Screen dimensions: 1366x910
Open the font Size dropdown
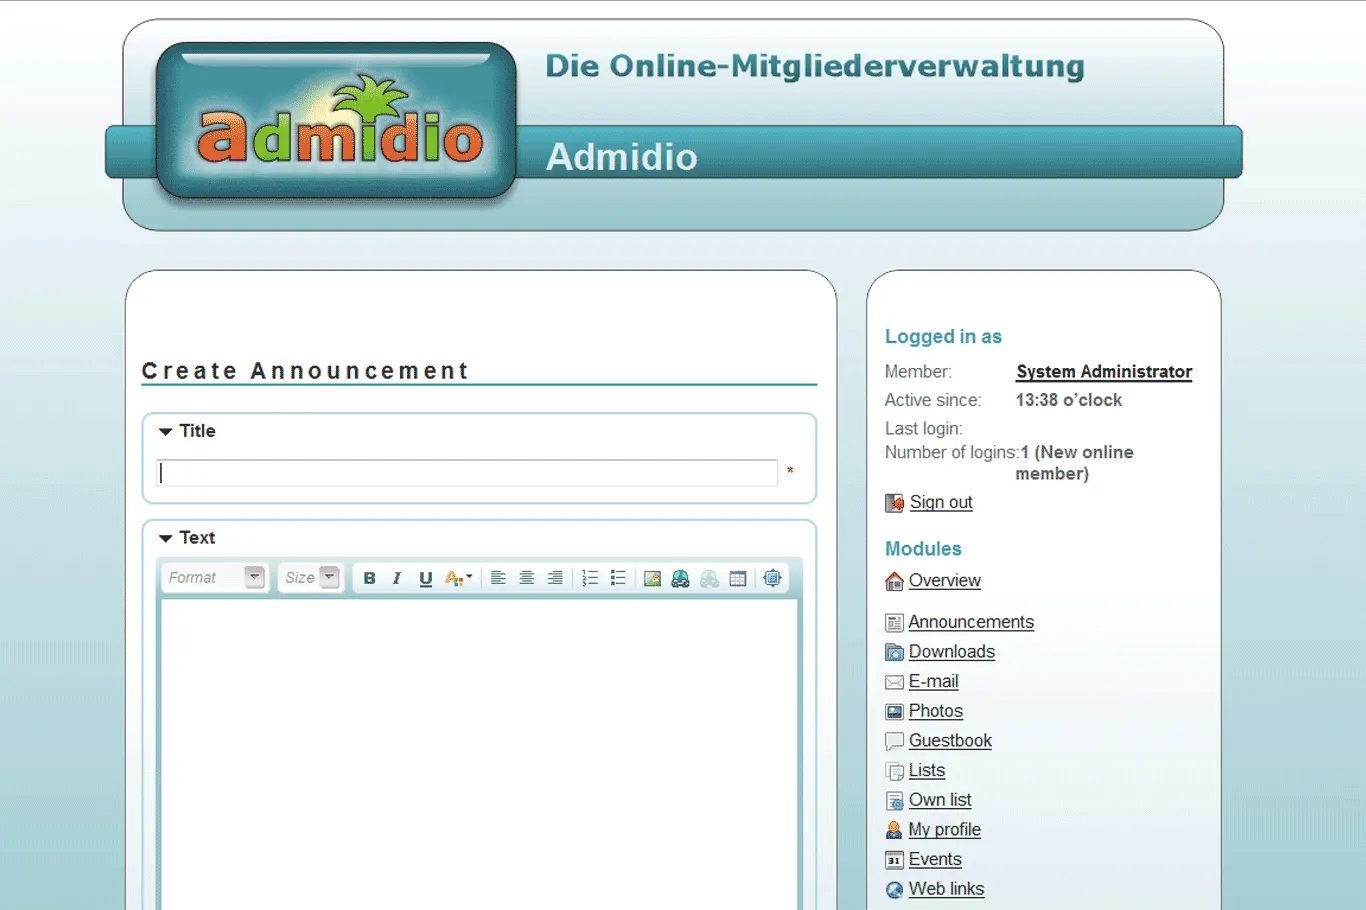point(311,578)
